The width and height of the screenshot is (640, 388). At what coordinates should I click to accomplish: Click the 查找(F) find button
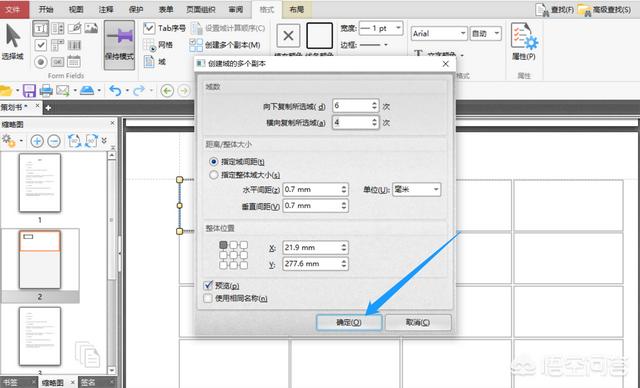(x=555, y=9)
